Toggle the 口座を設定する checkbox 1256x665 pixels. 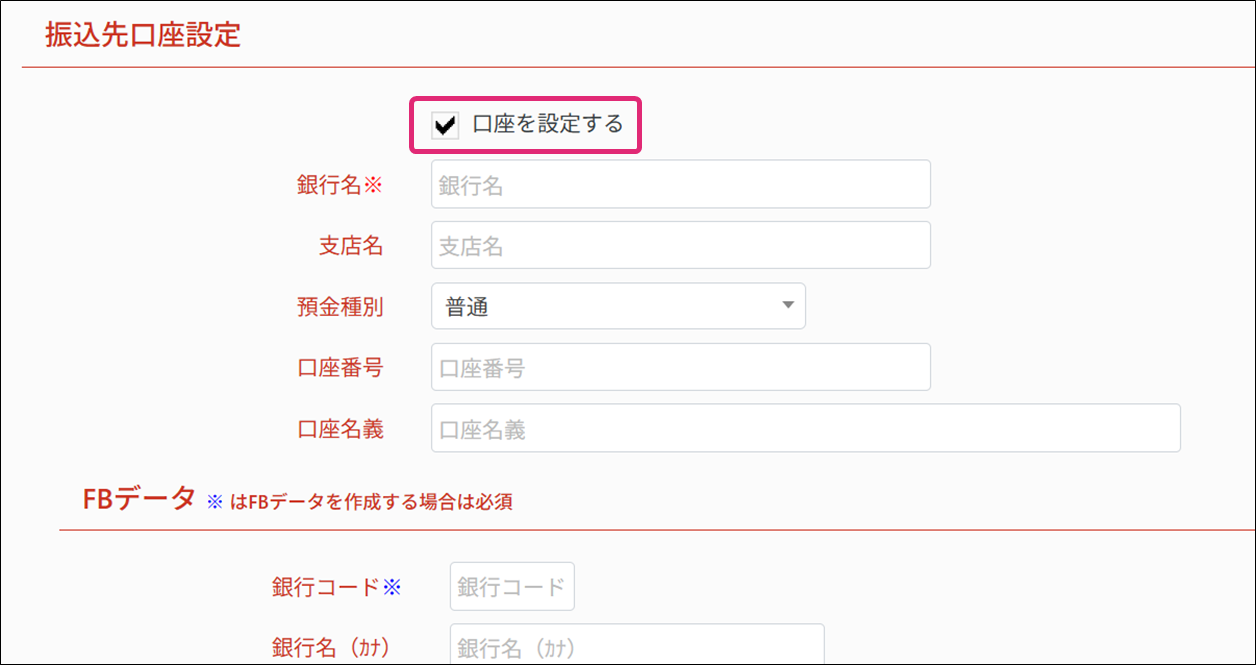tap(445, 125)
